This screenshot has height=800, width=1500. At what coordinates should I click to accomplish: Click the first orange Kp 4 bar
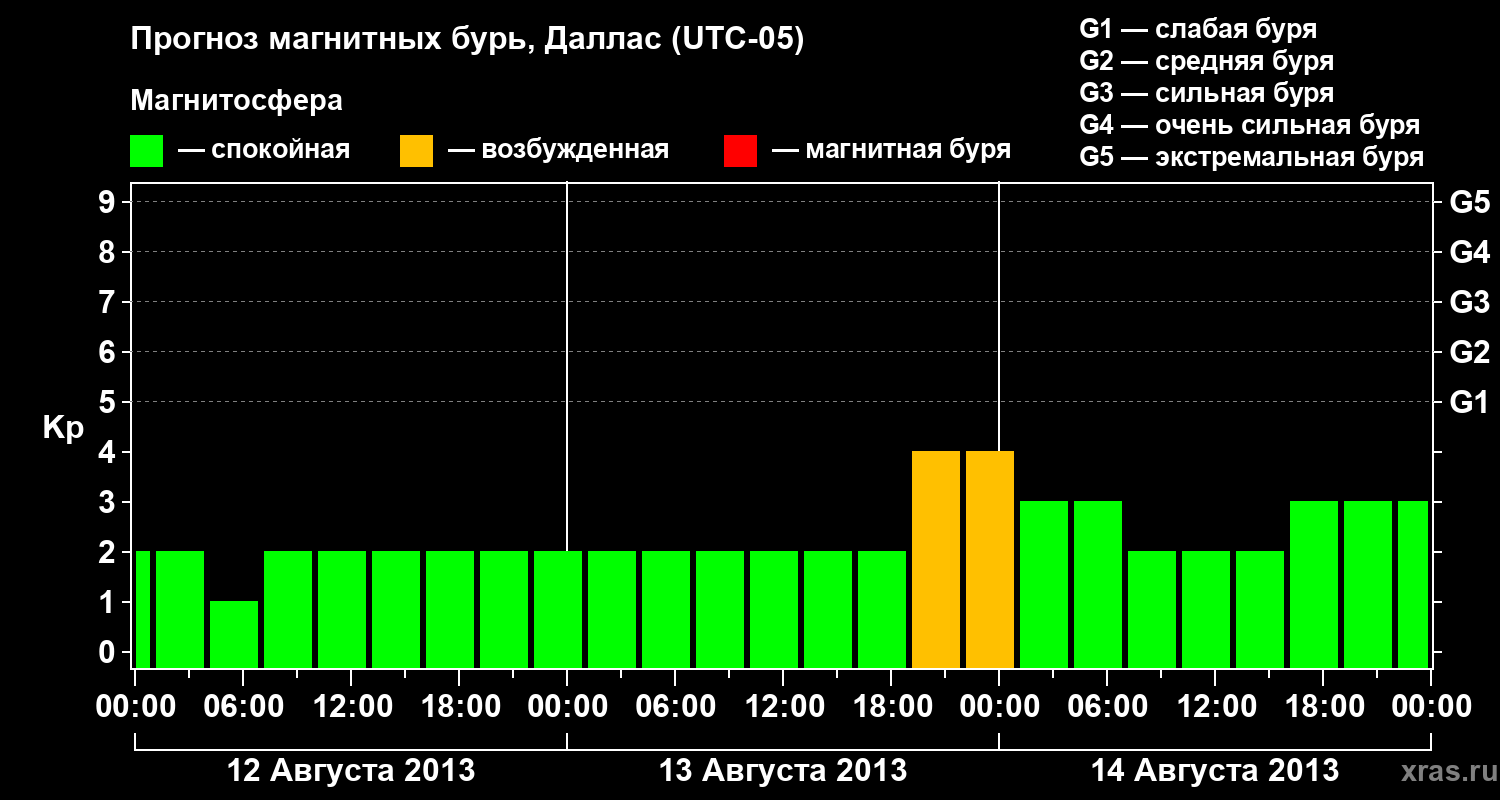pos(936,559)
